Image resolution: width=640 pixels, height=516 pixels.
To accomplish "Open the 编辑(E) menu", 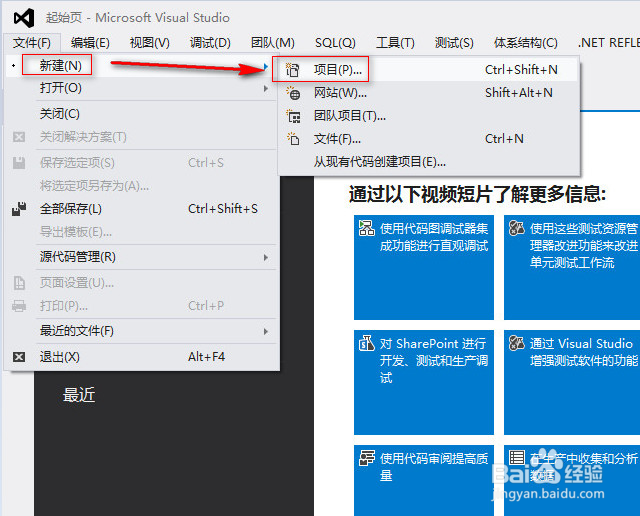I will 90,42.
